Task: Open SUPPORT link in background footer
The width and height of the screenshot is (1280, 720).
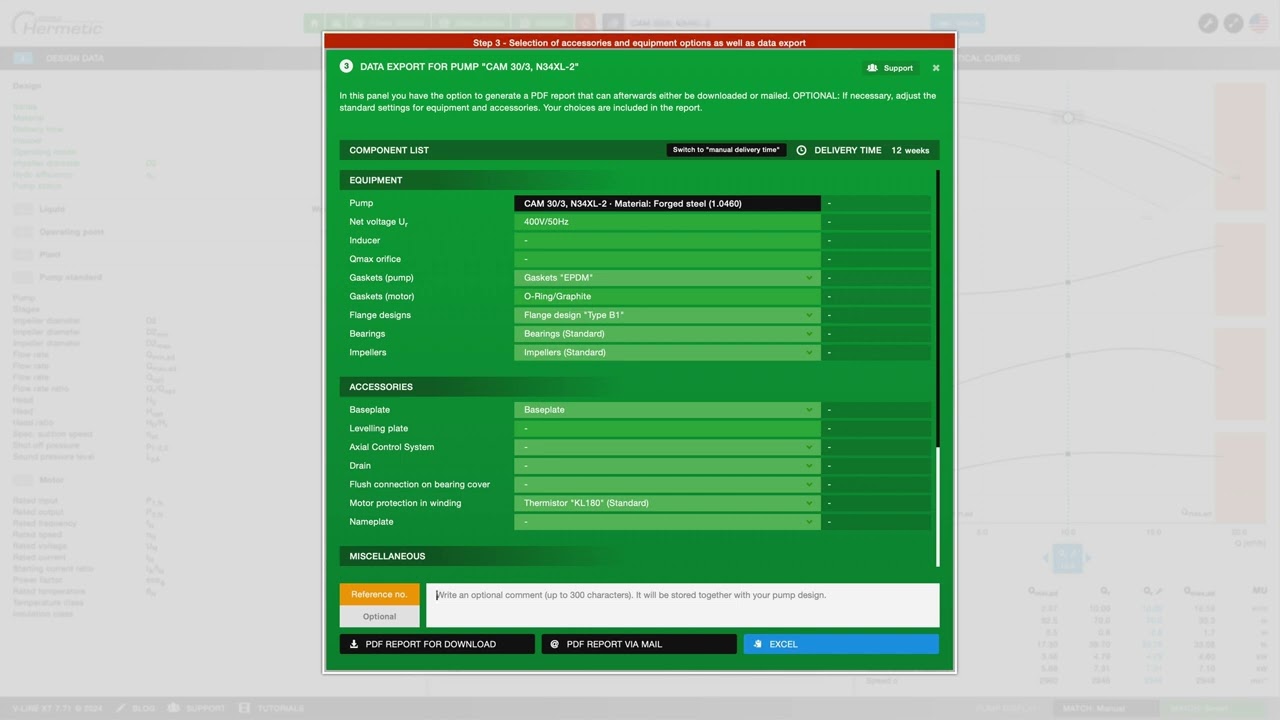Action: click(x=197, y=708)
